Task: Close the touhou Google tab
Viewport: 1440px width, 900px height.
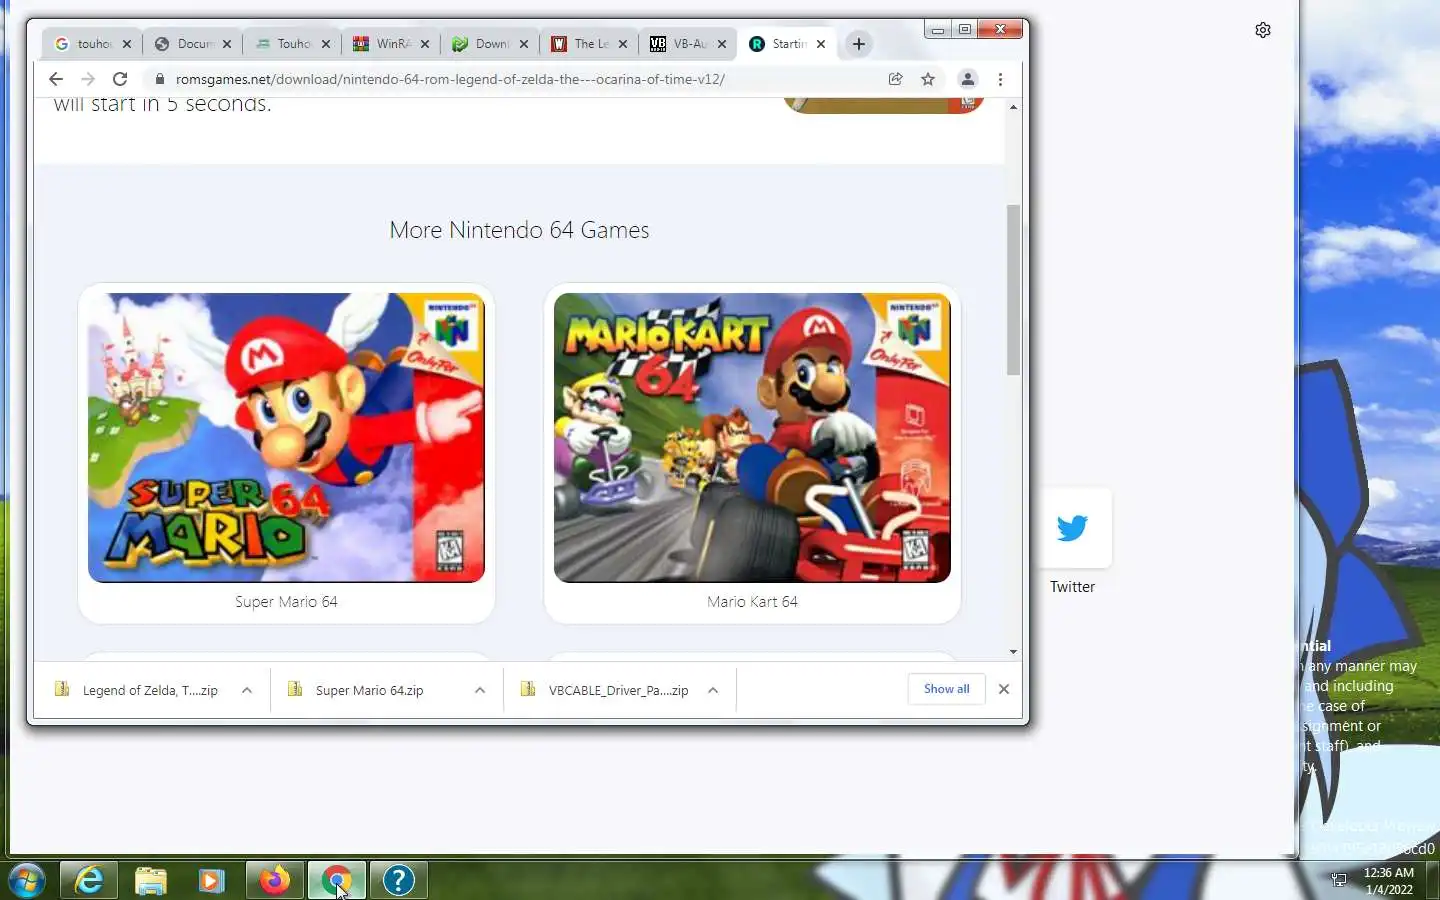Action: coord(127,44)
